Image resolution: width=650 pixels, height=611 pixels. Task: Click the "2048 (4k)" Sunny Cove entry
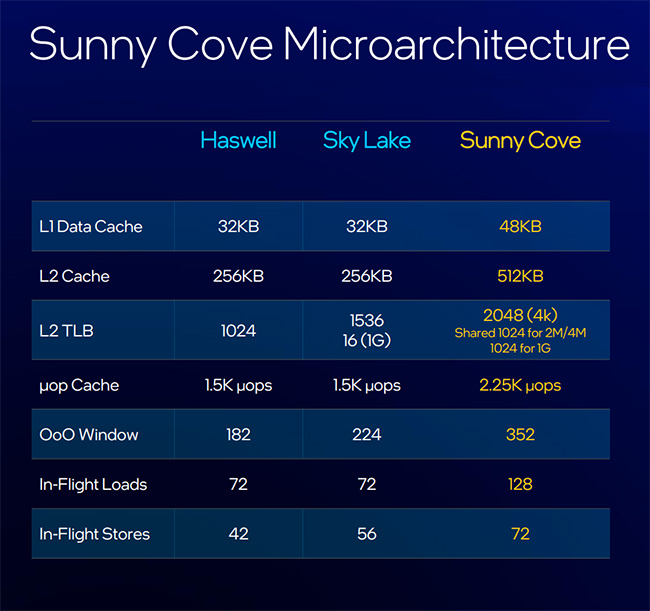coord(520,315)
